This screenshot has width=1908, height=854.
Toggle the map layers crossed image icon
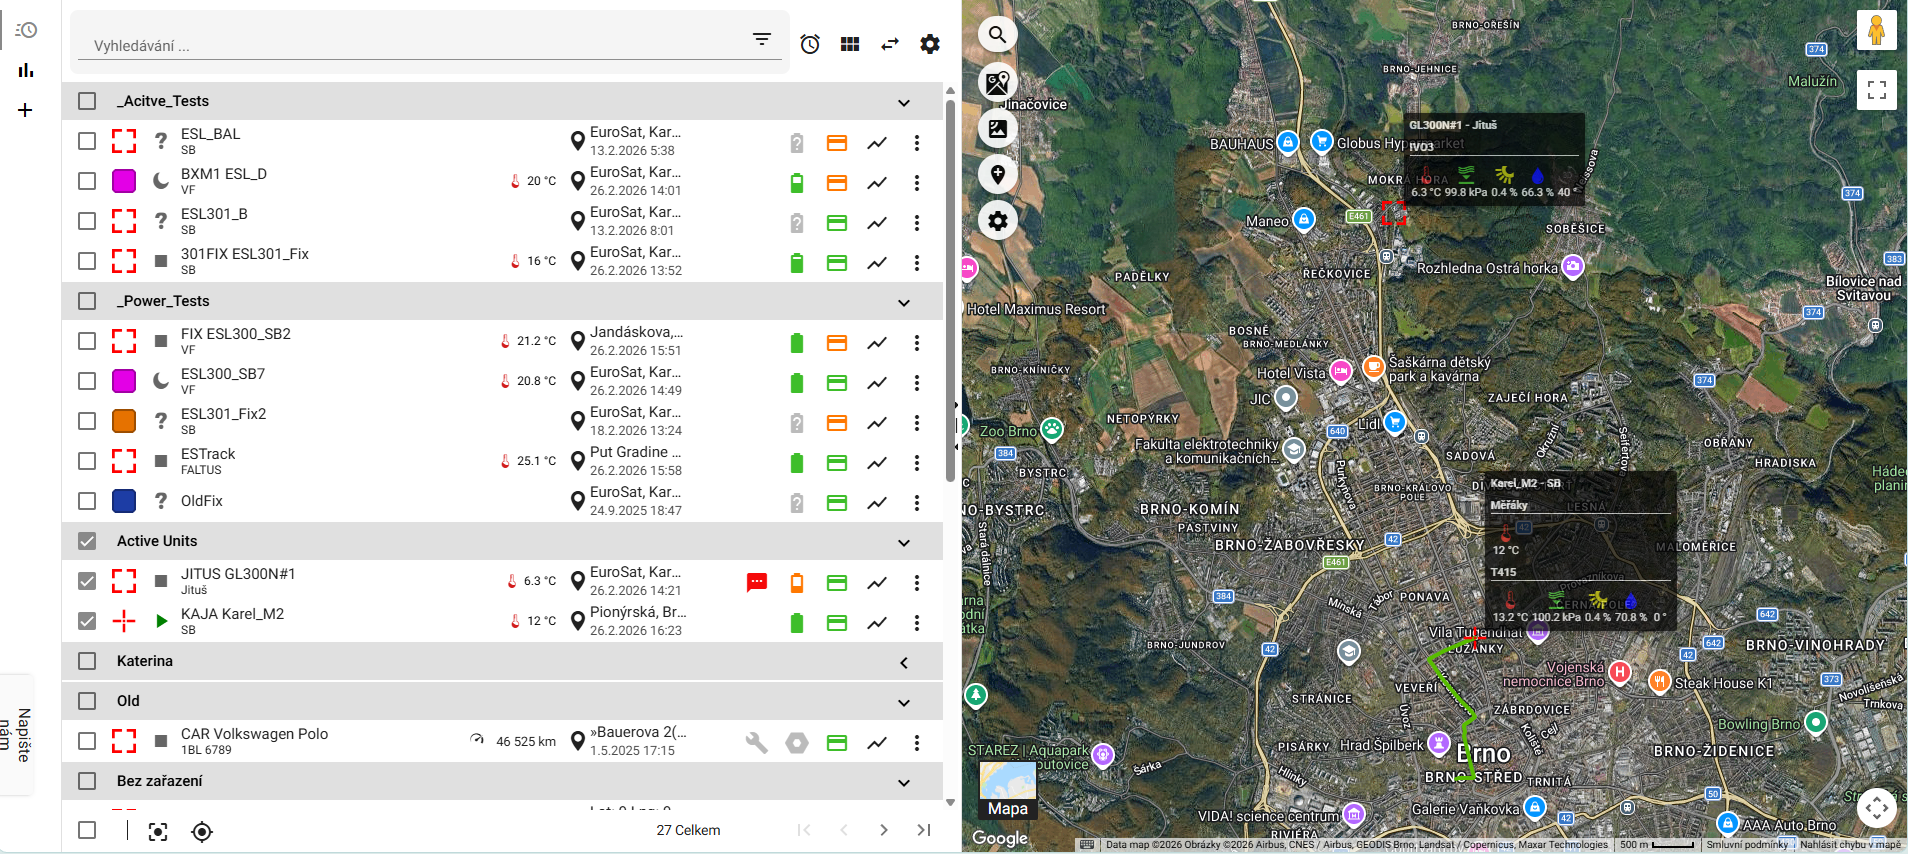coord(997,82)
